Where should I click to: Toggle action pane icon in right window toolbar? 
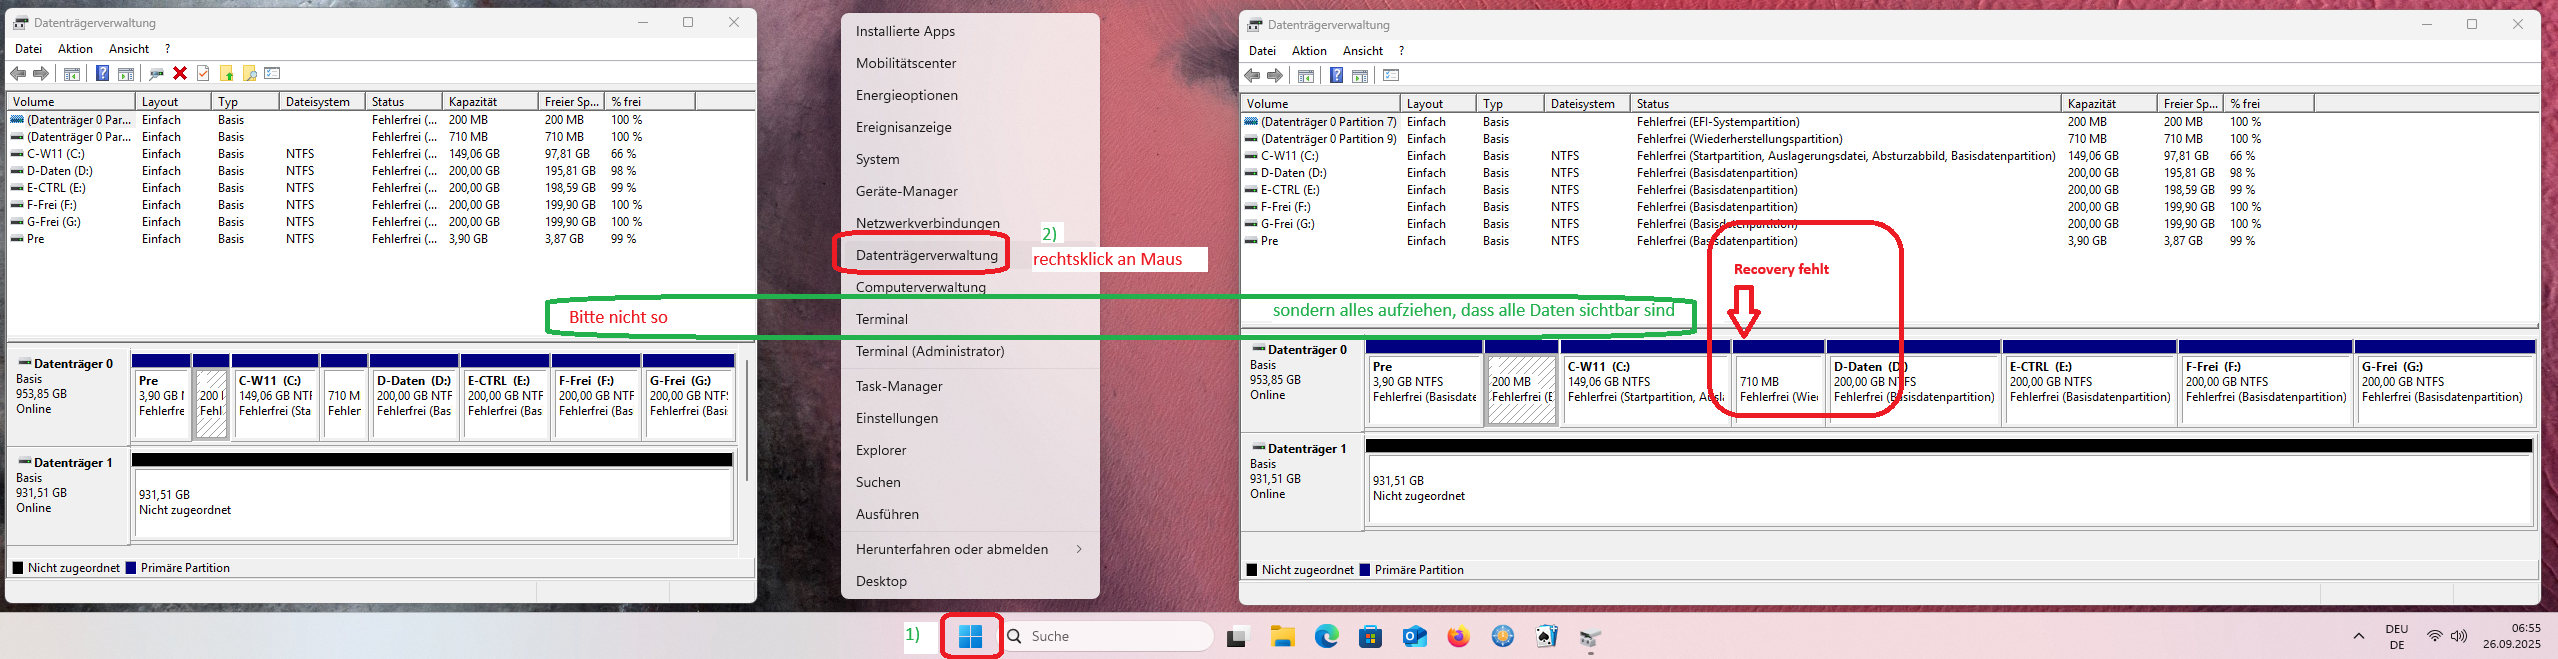coord(1360,76)
